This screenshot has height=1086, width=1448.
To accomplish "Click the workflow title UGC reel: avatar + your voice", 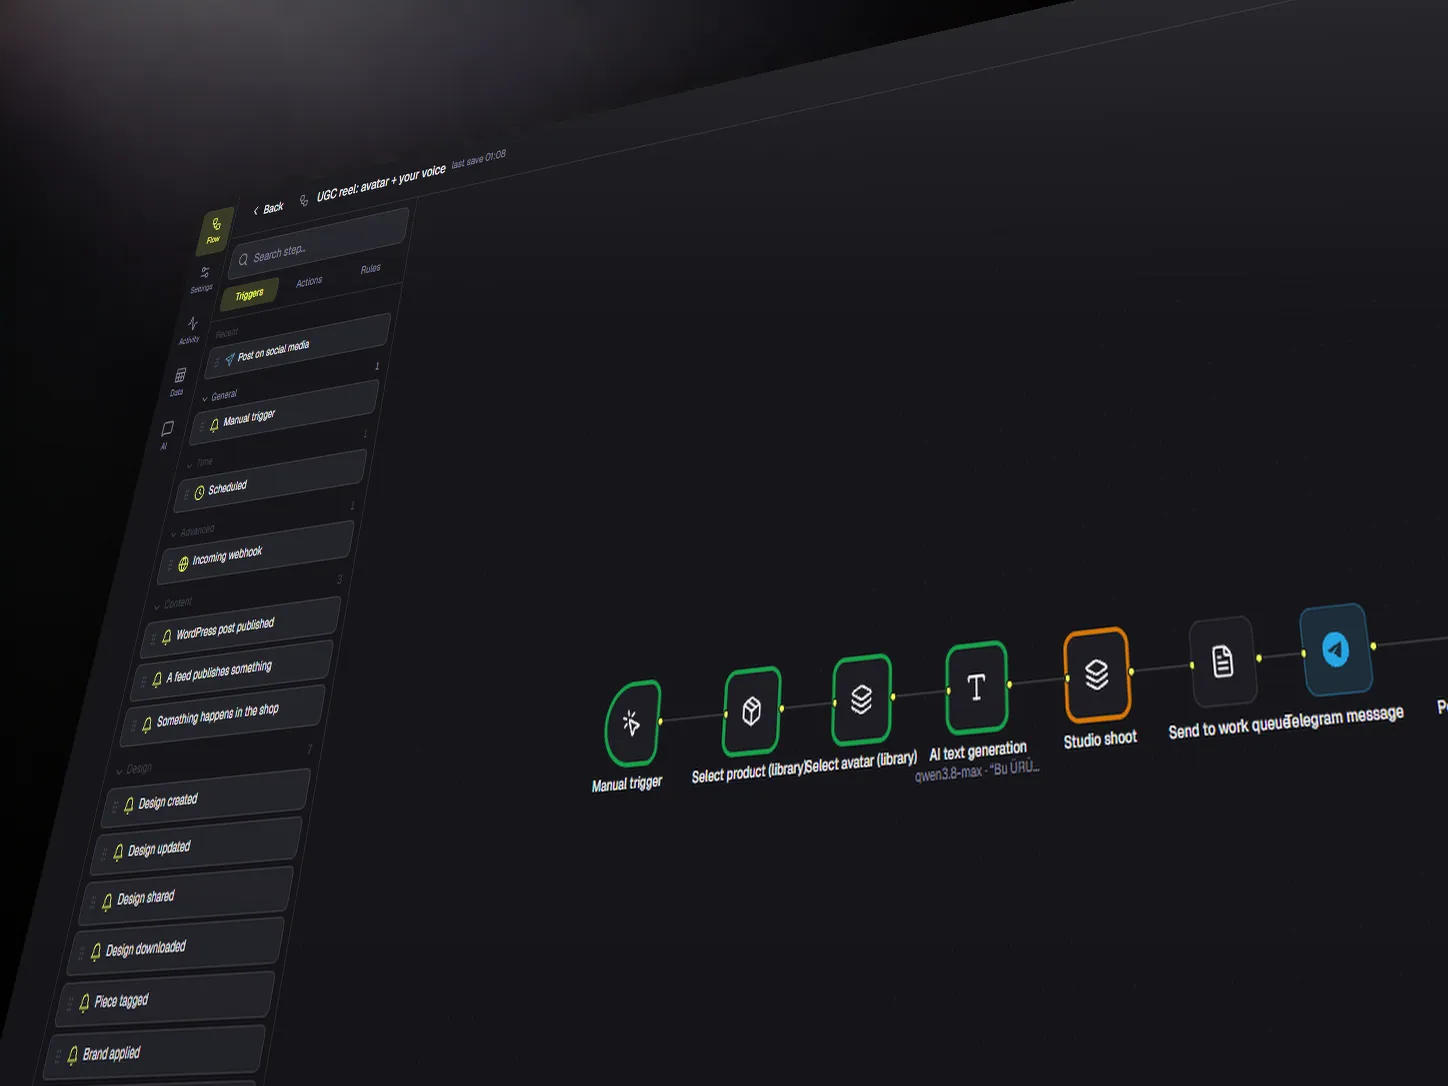I will click(381, 183).
